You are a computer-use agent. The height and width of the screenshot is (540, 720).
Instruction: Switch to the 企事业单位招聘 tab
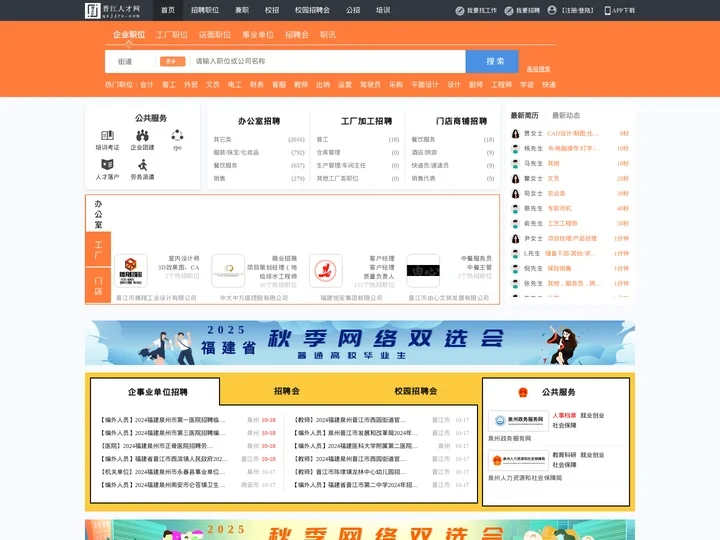(x=158, y=392)
